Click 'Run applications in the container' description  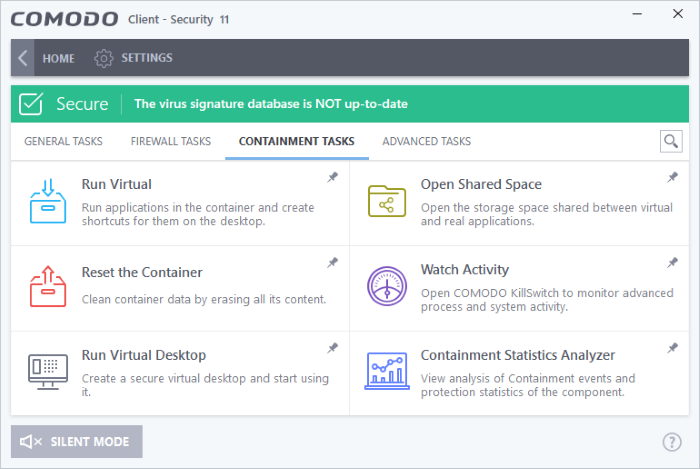(198, 214)
